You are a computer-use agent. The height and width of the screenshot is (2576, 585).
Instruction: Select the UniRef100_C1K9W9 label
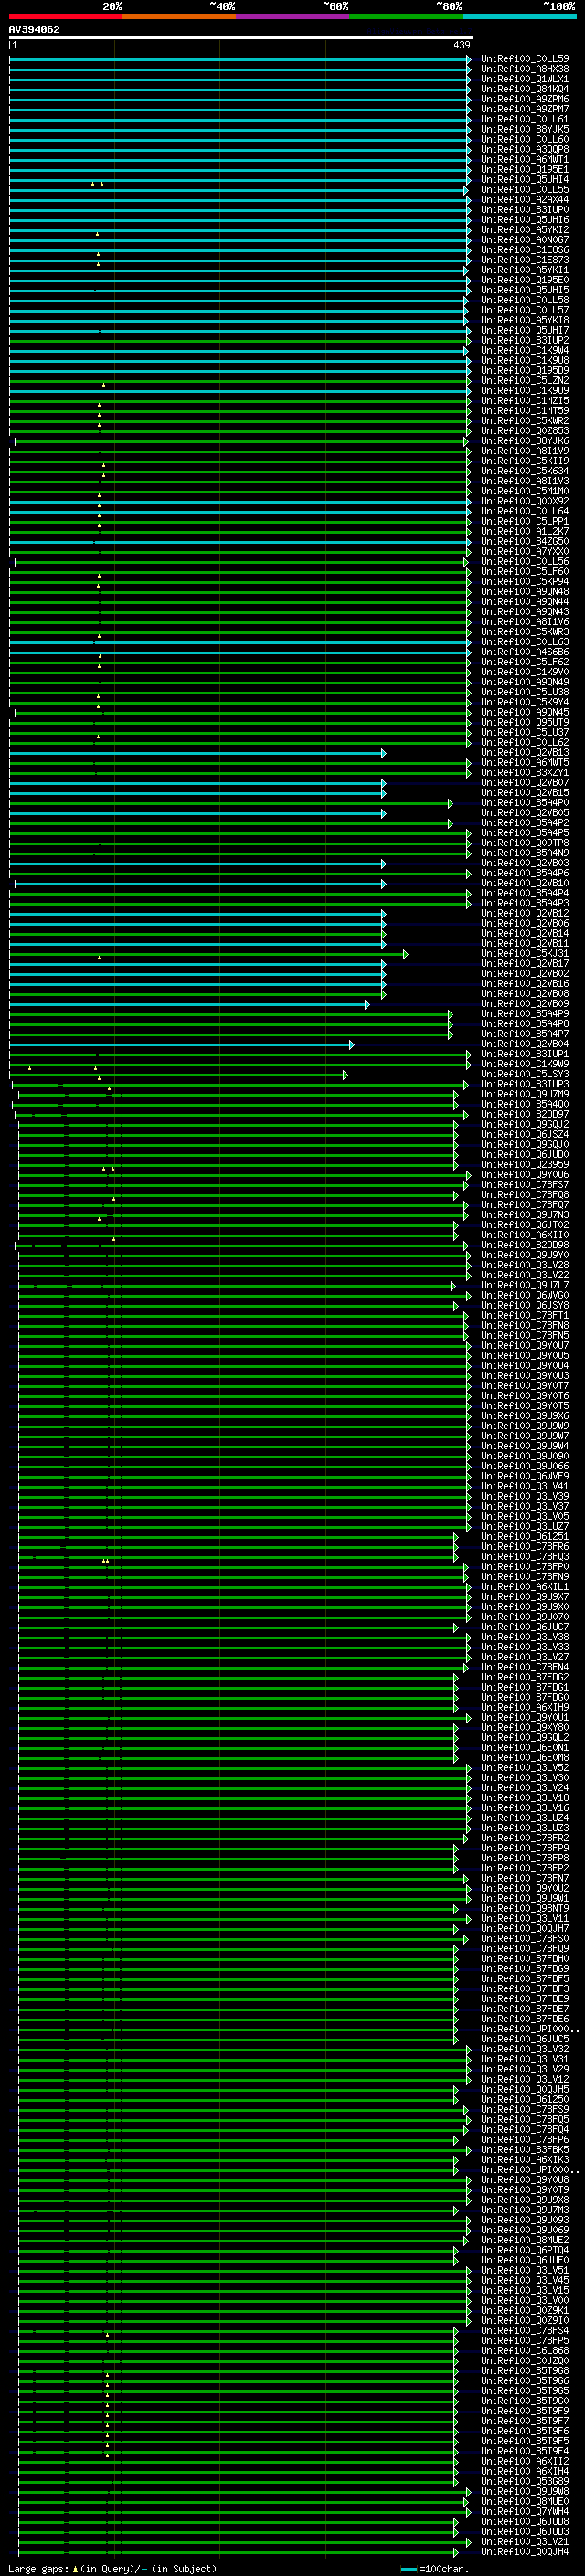pos(525,1064)
